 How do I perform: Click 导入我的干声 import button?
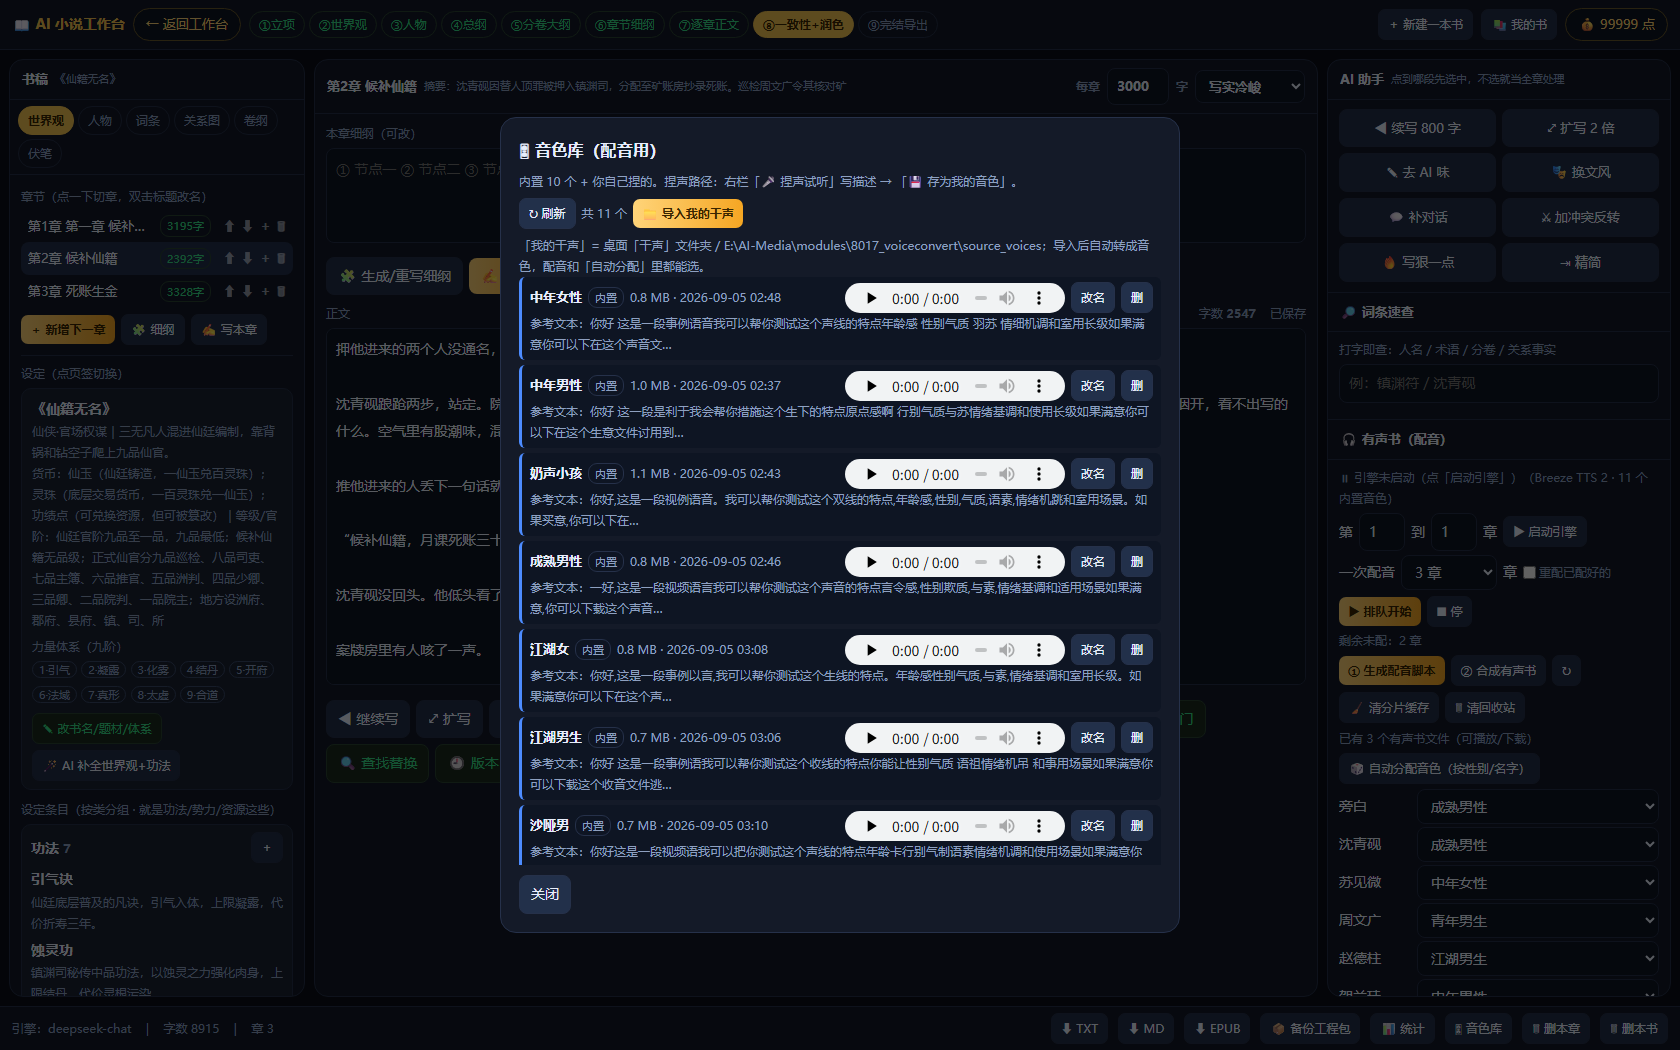(688, 214)
